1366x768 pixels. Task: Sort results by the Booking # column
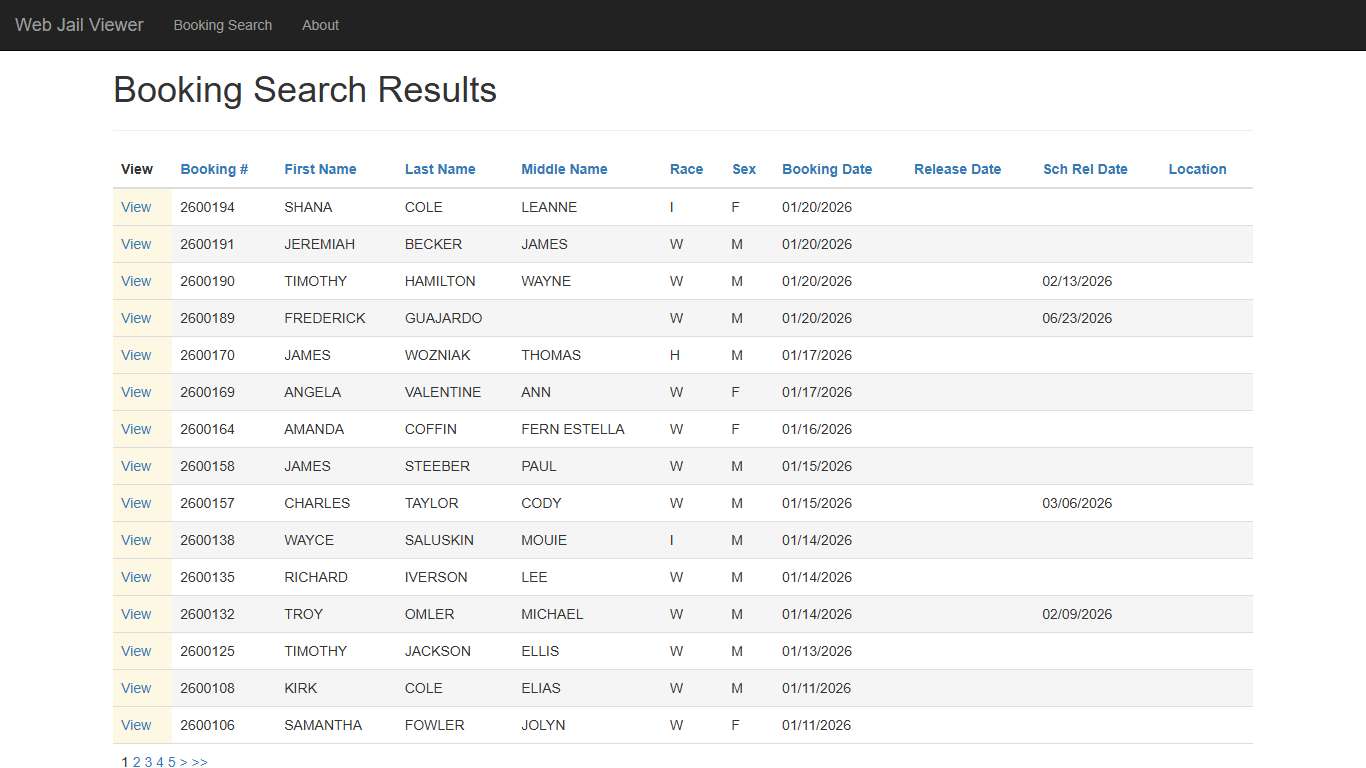pos(213,169)
